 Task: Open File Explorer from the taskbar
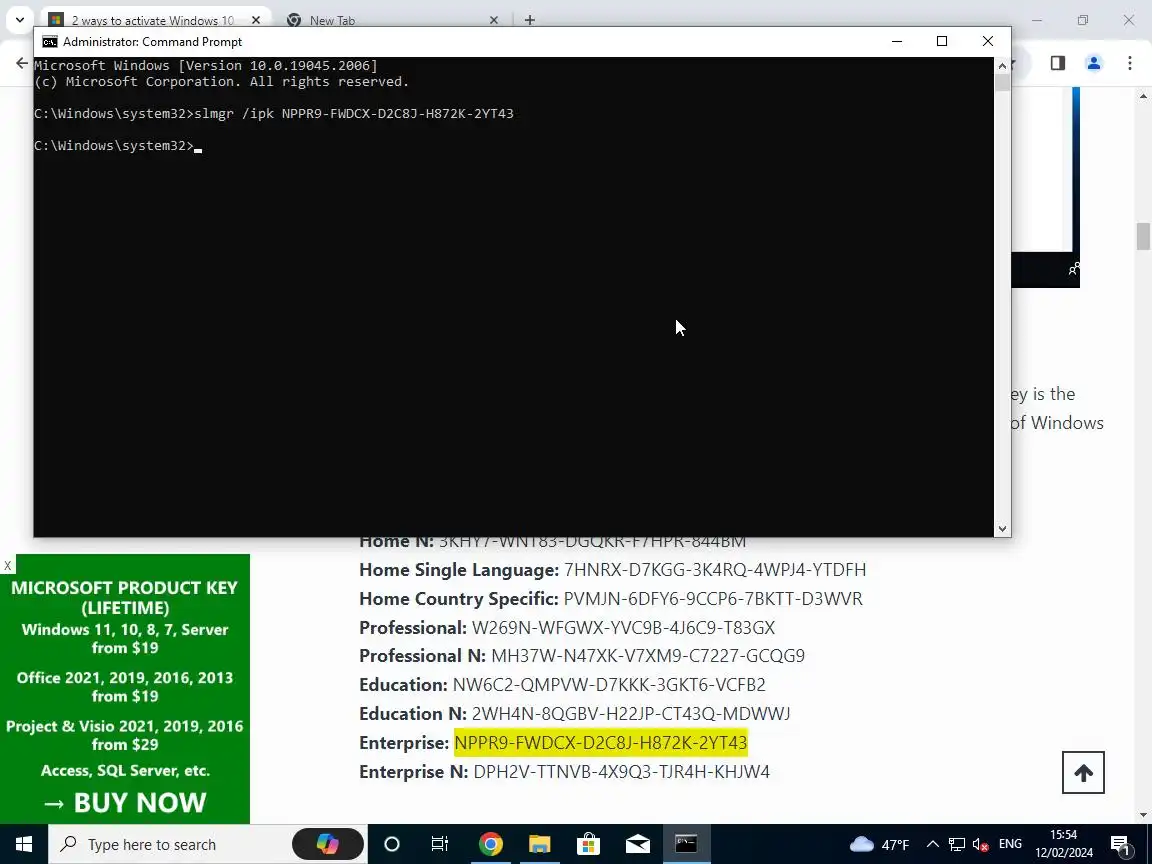[539, 844]
